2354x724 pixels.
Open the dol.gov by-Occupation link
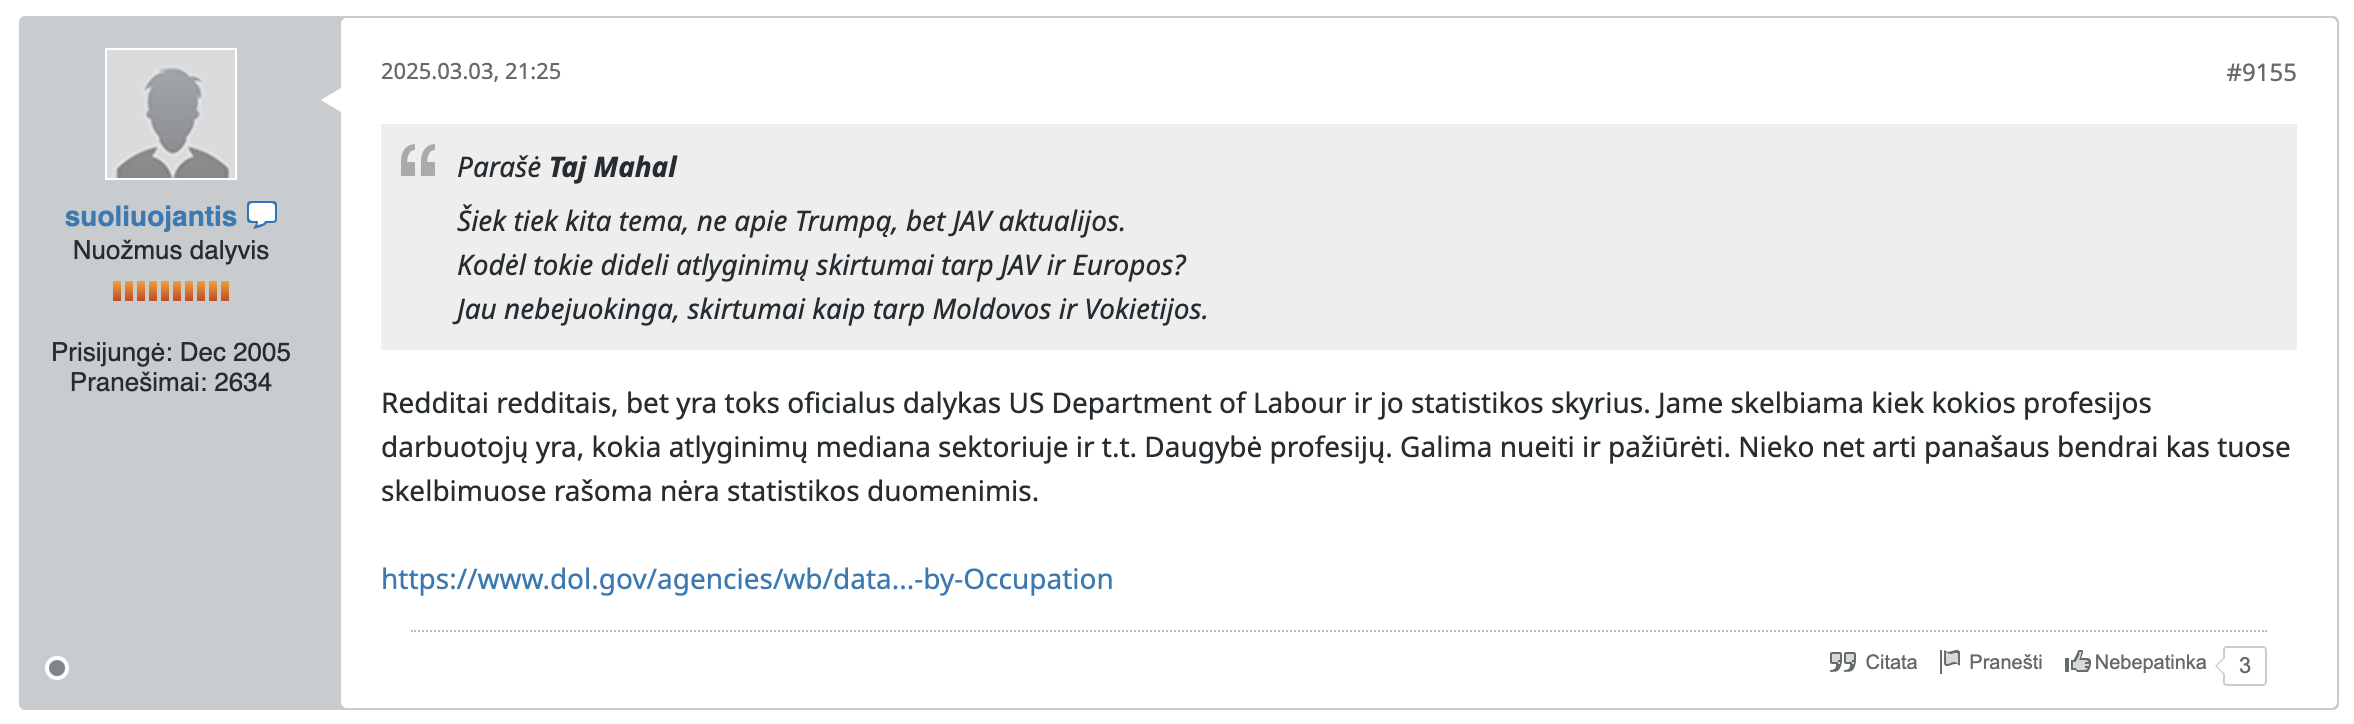(746, 579)
